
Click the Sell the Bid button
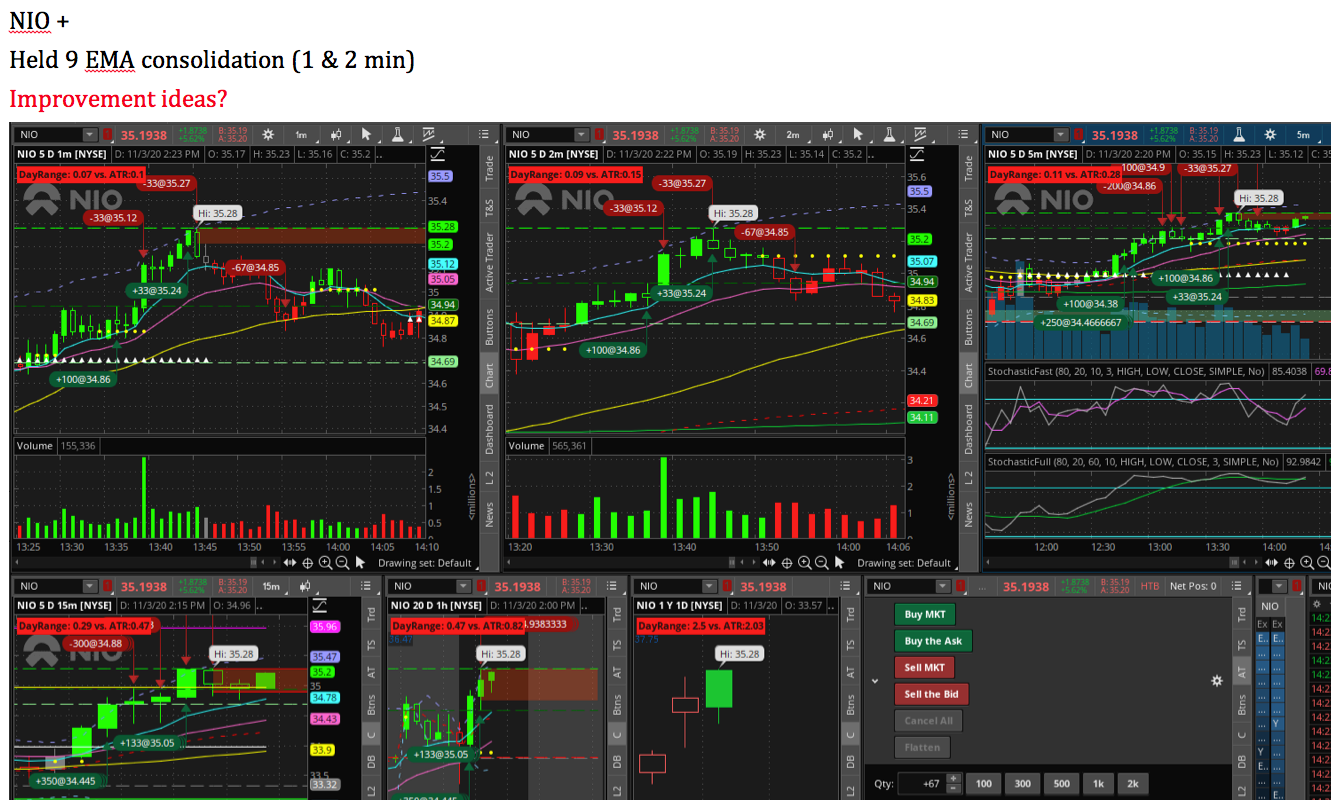[x=932, y=694]
